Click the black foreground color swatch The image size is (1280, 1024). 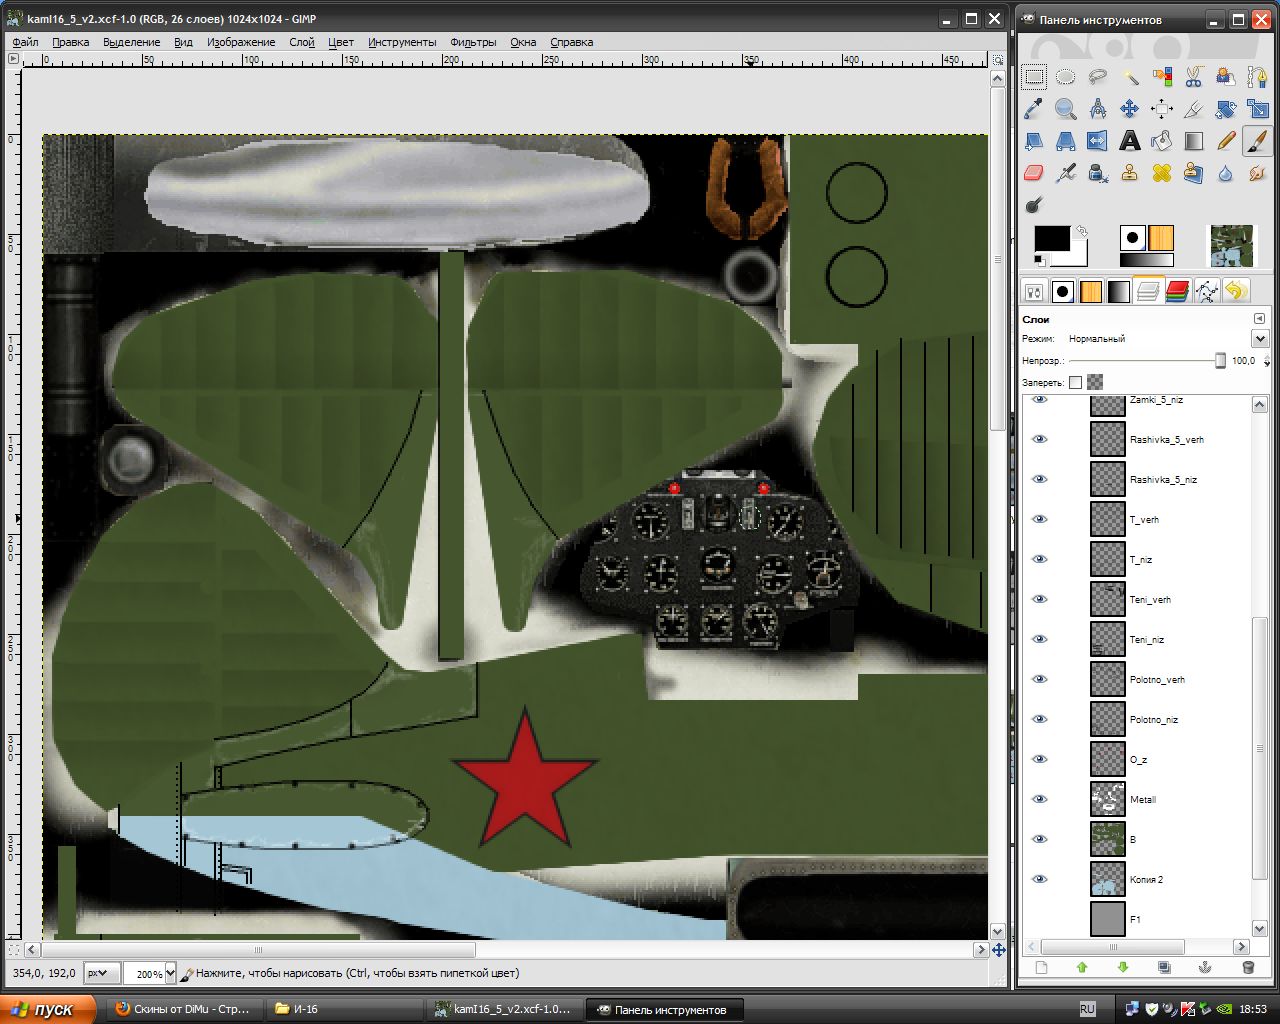point(1049,238)
